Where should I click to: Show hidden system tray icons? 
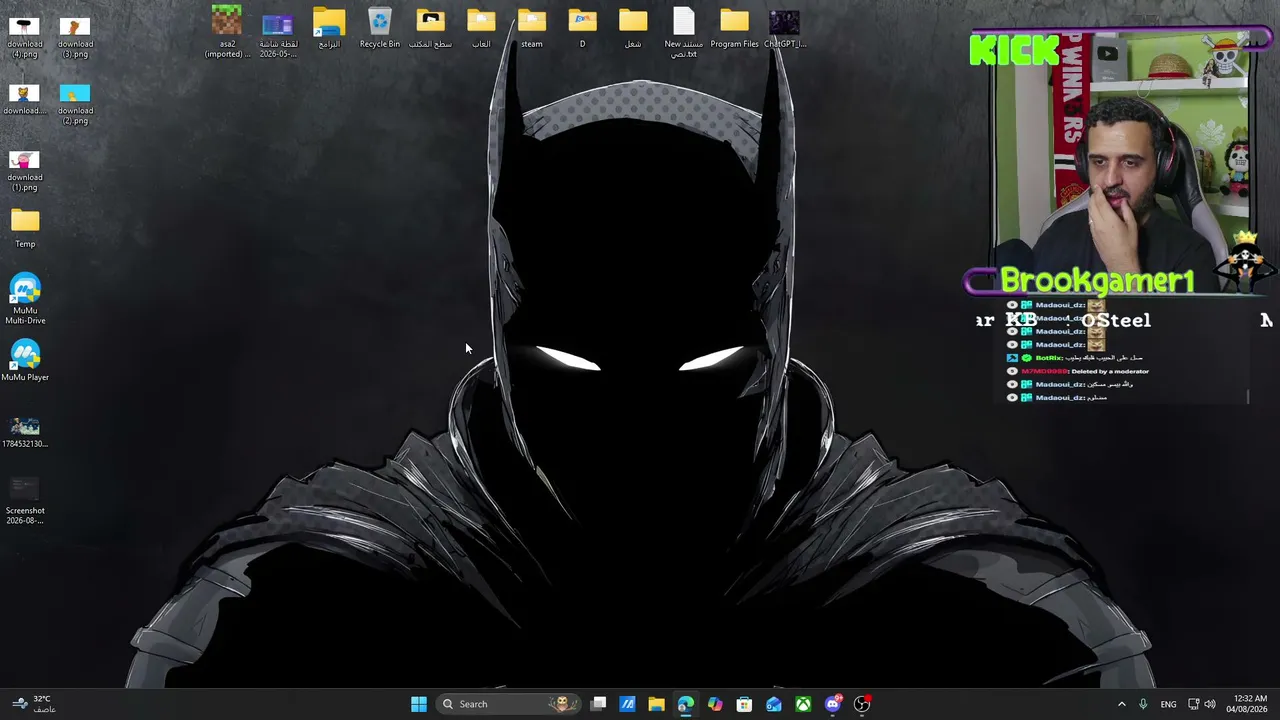[x=1121, y=704]
